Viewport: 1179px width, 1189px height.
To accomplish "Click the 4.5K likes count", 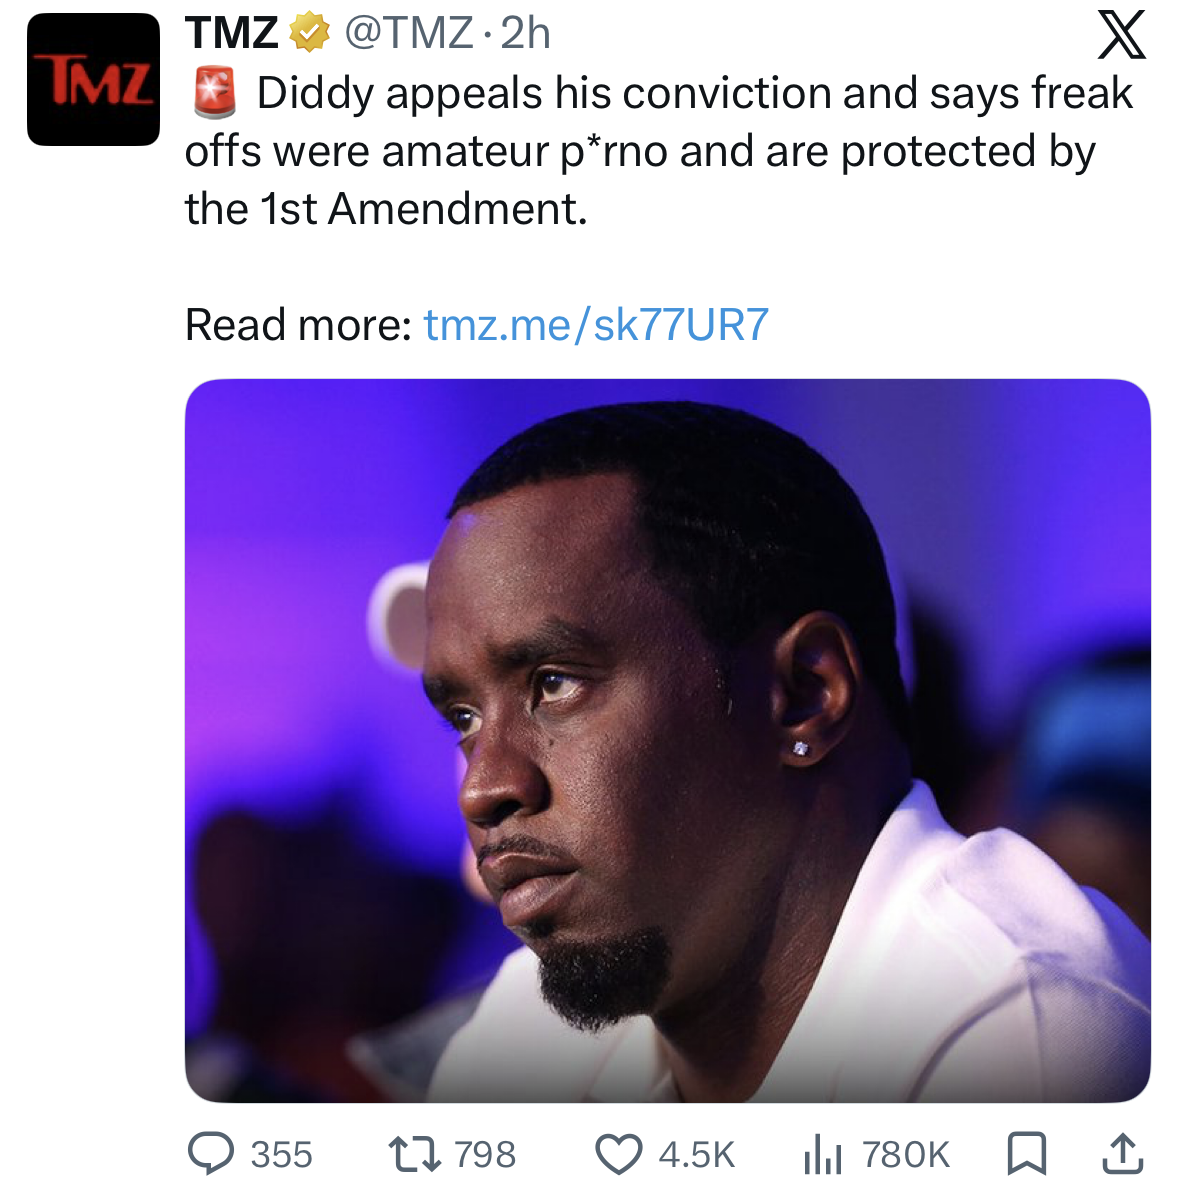I will (x=697, y=1155).
